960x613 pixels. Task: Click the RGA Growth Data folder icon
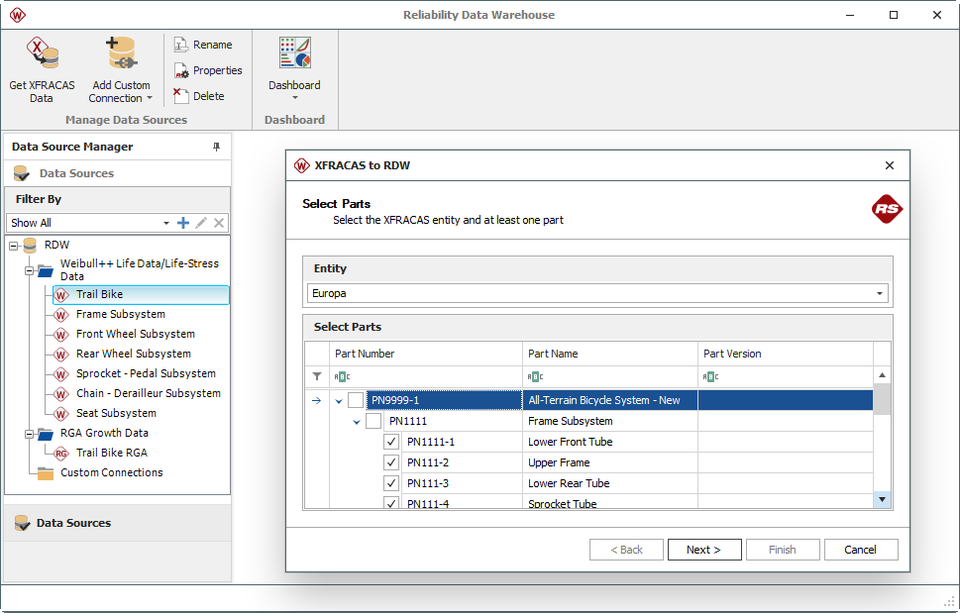coord(45,434)
